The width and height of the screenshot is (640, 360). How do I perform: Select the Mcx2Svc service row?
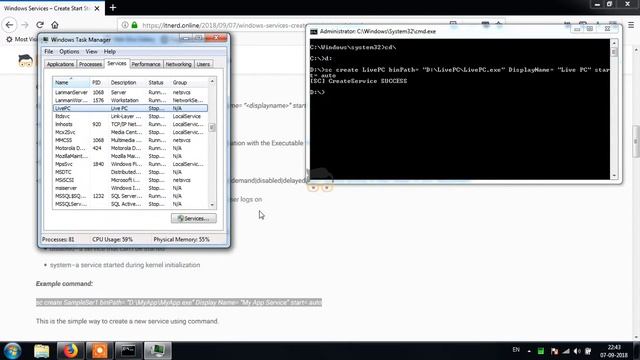pyautogui.click(x=130, y=132)
